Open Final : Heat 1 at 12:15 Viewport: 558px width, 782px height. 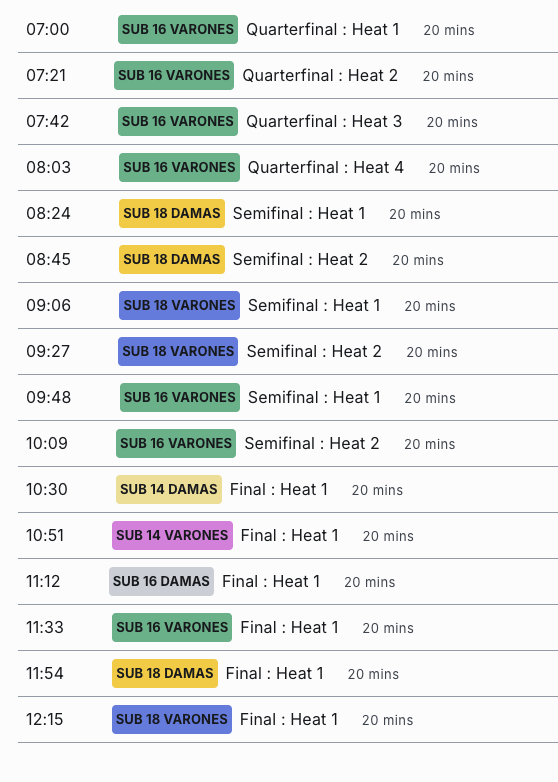(x=289, y=719)
